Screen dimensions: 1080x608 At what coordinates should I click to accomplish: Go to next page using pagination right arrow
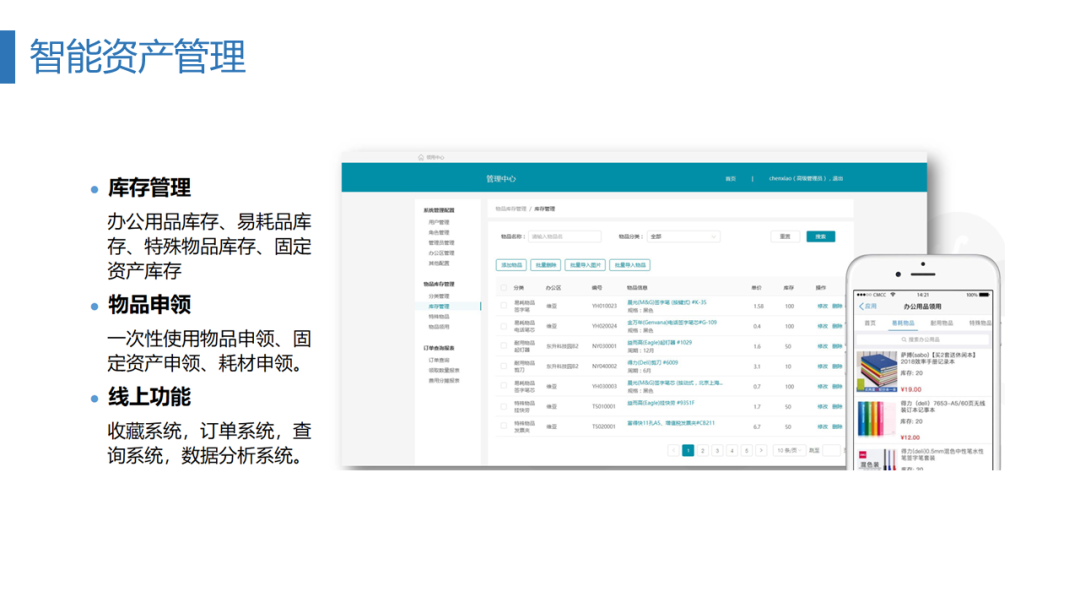click(761, 450)
